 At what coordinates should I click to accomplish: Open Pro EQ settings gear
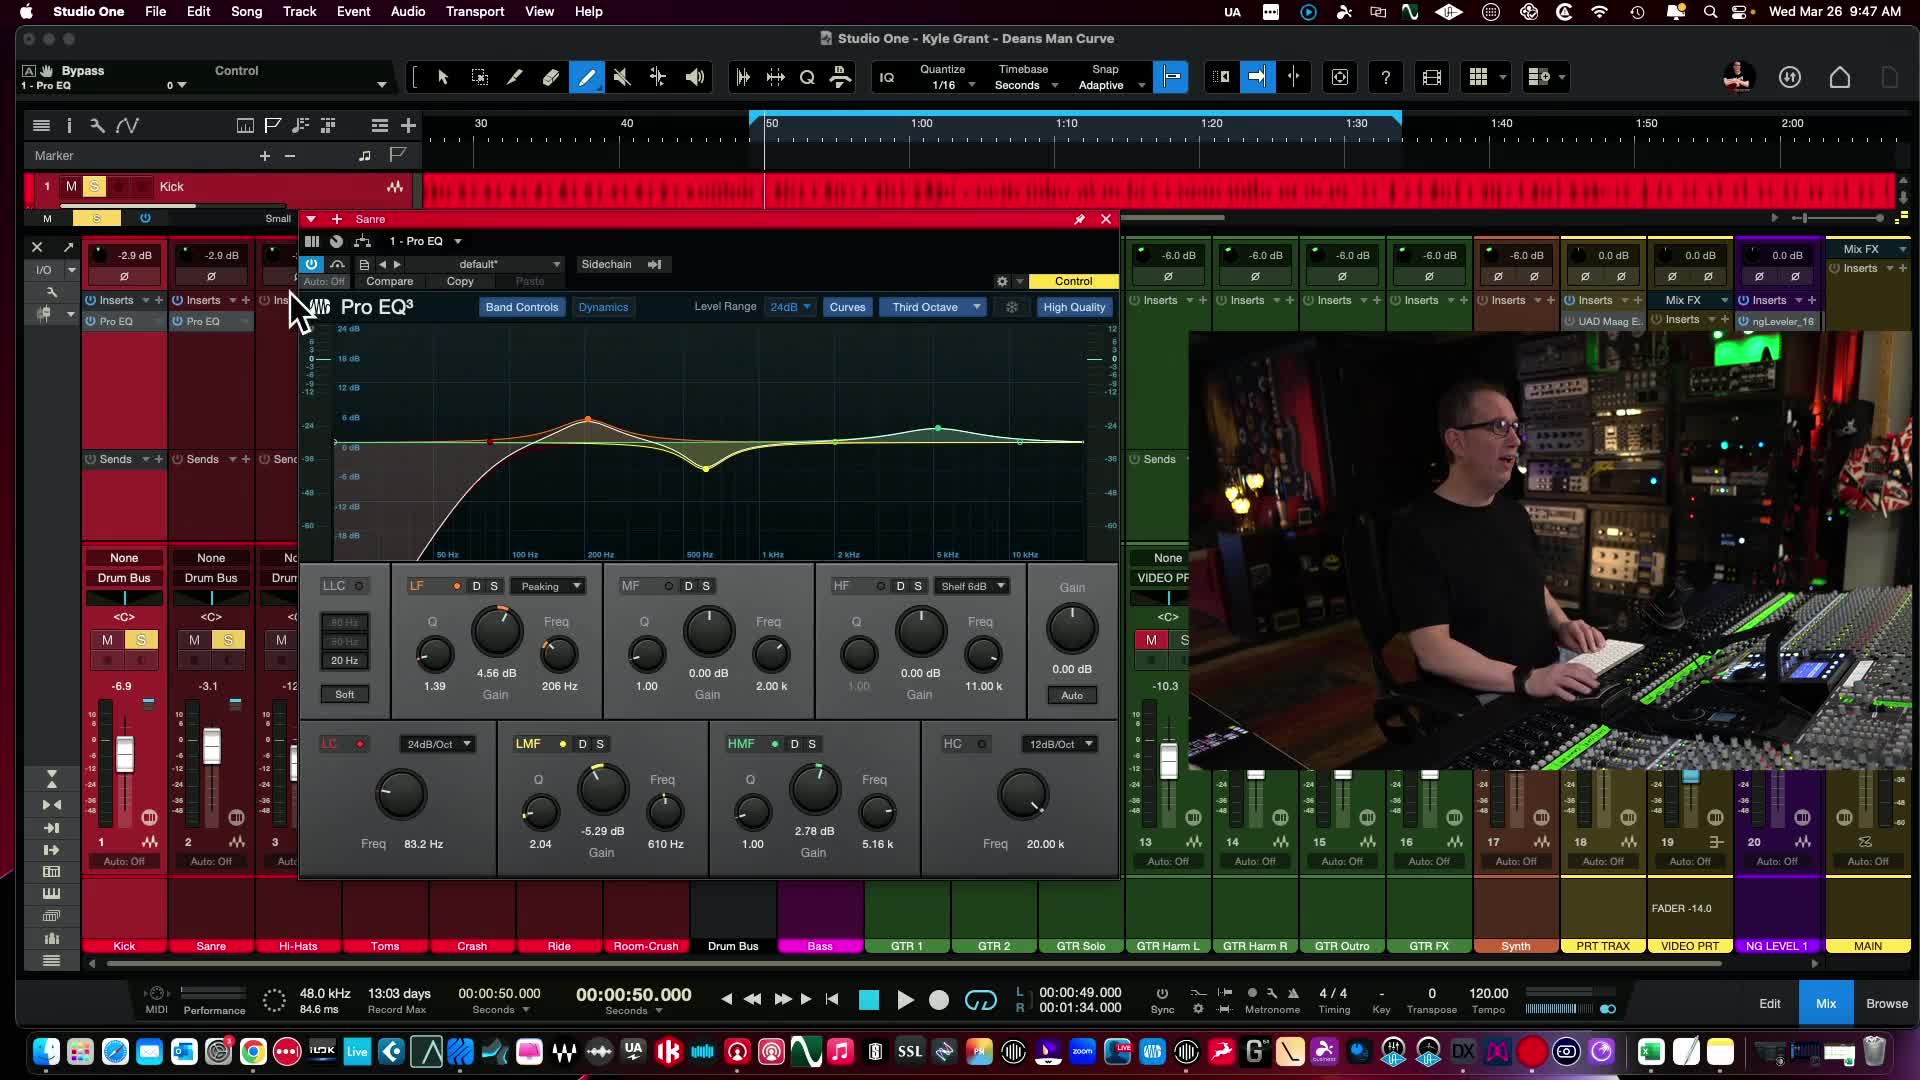click(x=1002, y=281)
